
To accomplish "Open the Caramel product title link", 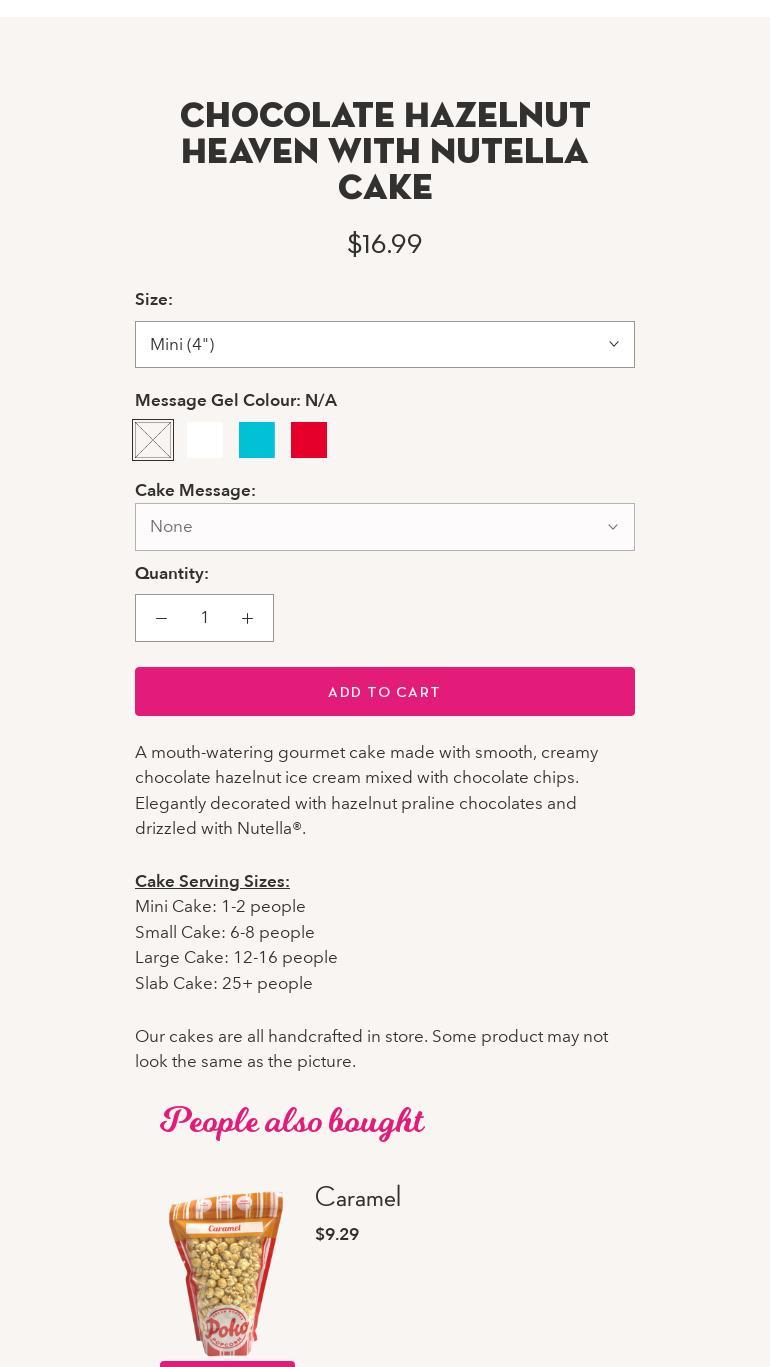I will click(x=358, y=1197).
